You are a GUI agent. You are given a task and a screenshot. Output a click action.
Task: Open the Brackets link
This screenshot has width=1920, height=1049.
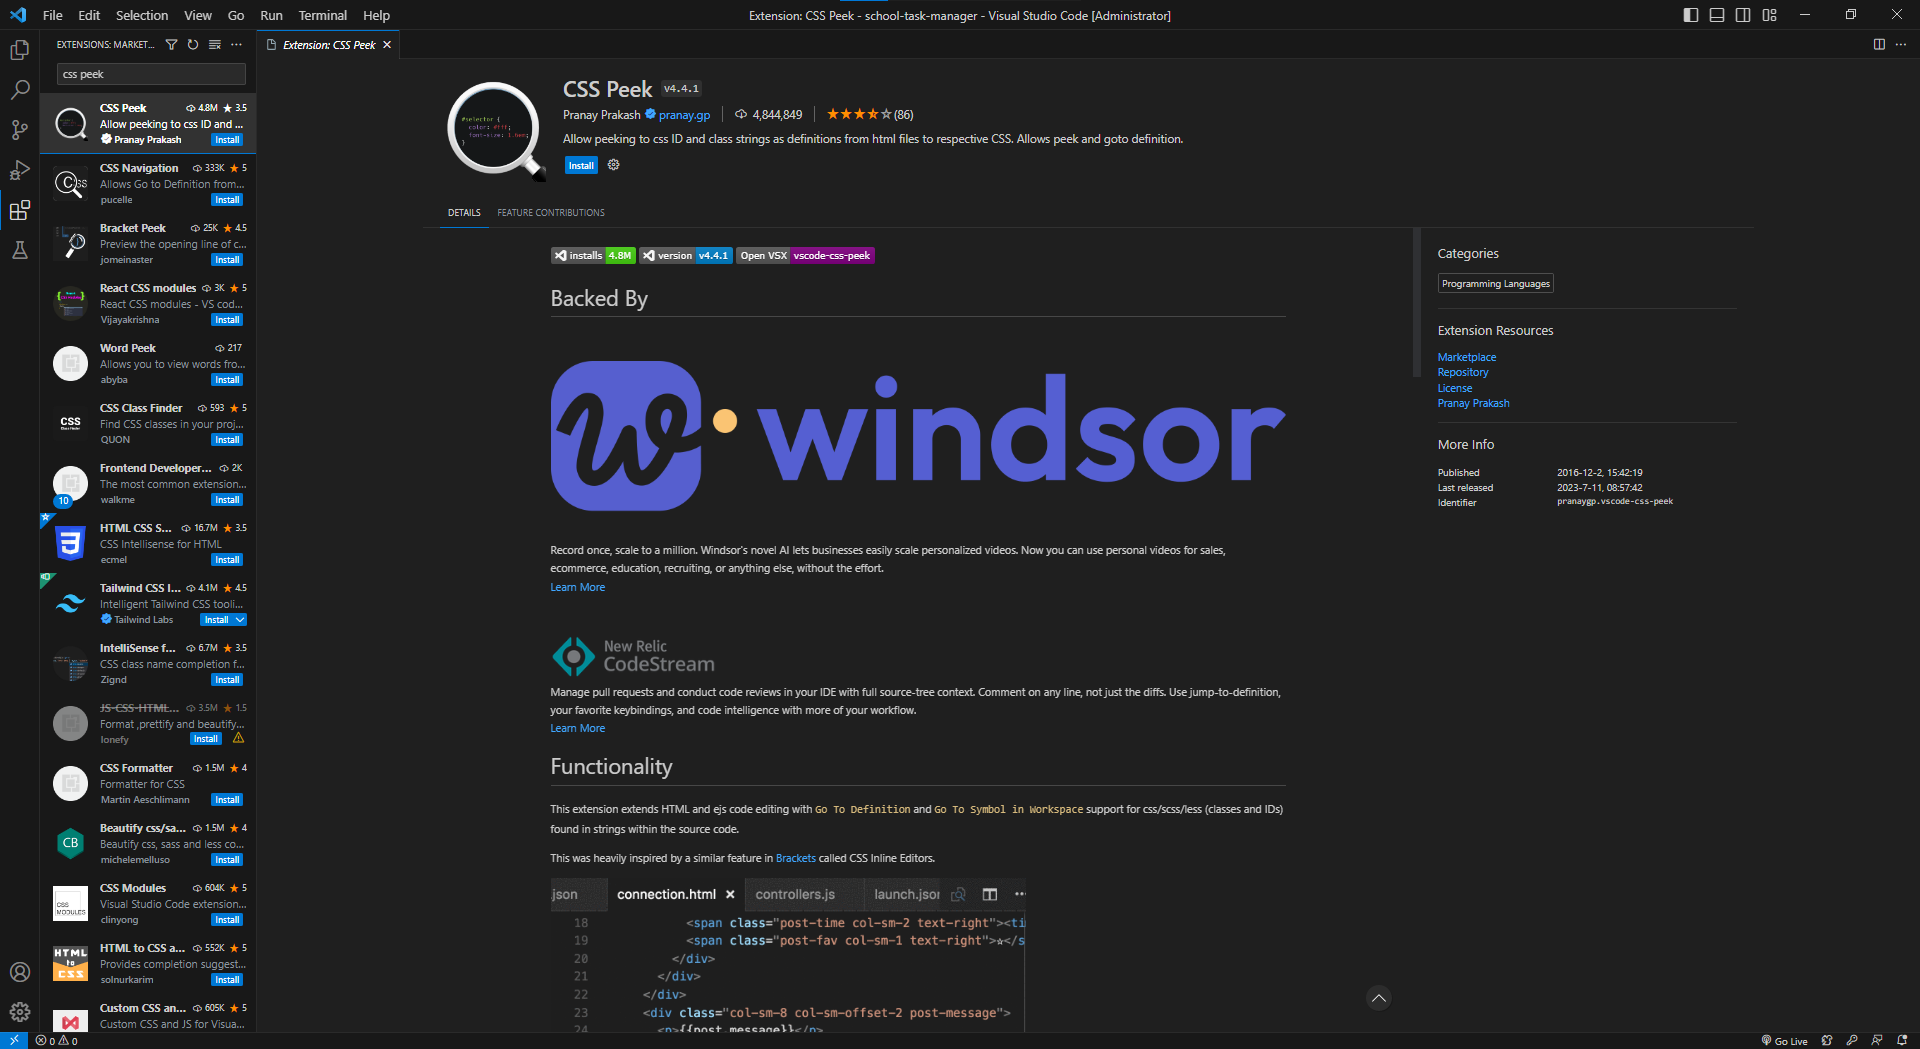[x=796, y=858]
